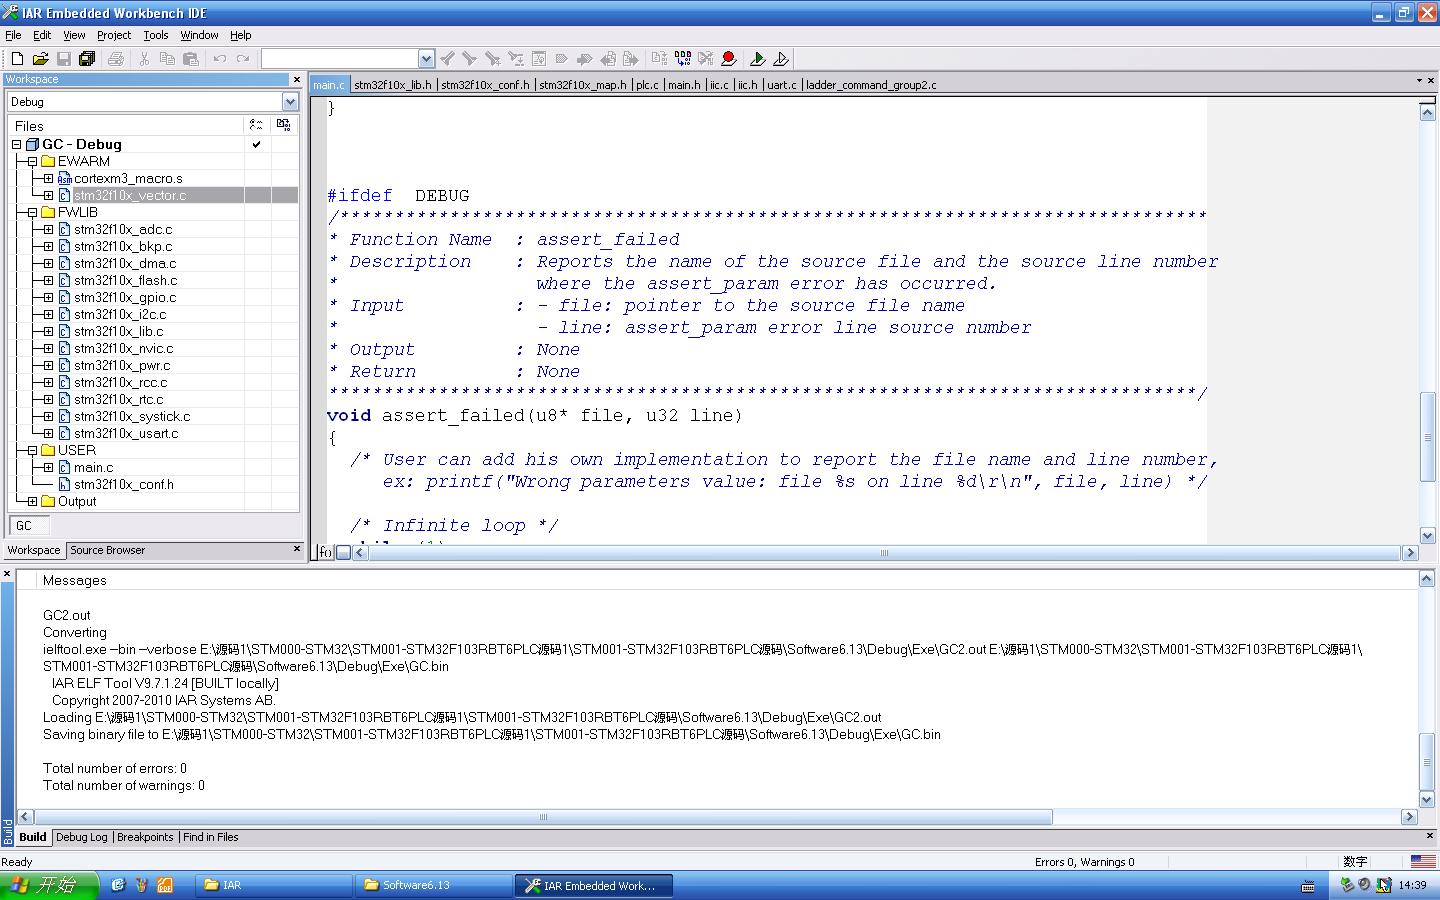Viewport: 1440px width, 900px height.
Task: Open the toolbar quick search dropdown arrow
Action: [x=426, y=59]
